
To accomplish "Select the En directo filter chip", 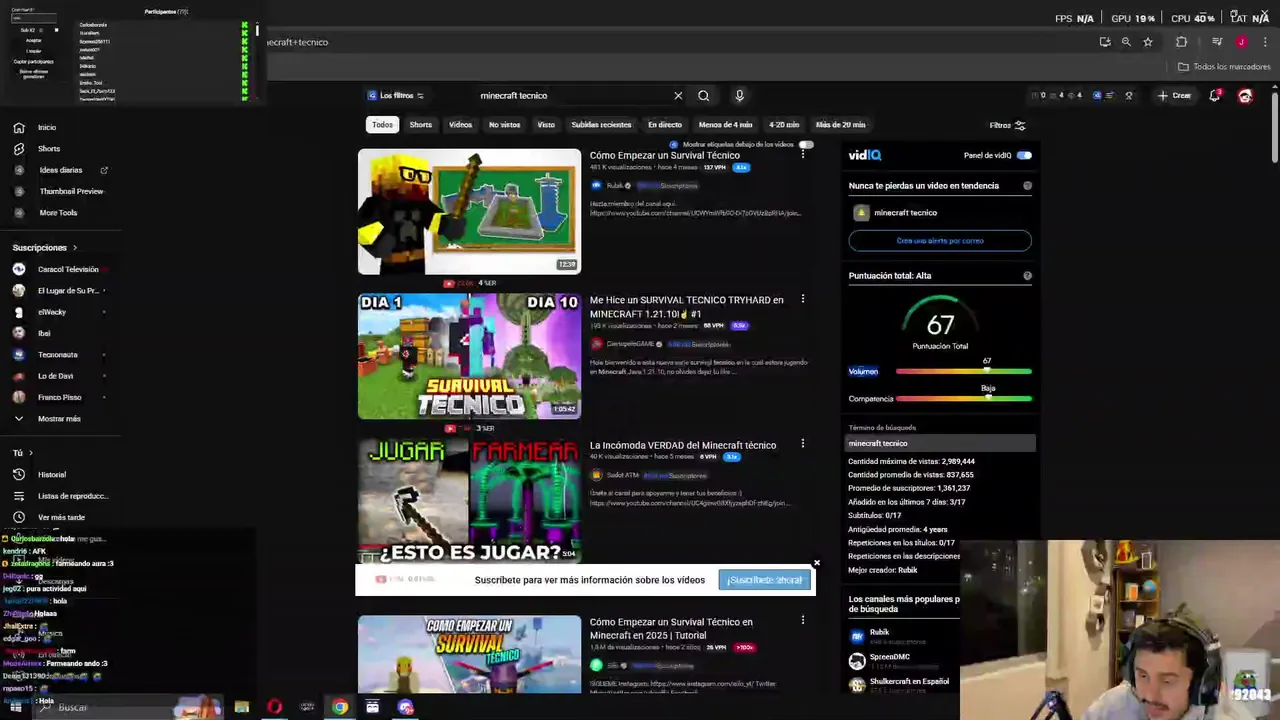I will (x=665, y=125).
